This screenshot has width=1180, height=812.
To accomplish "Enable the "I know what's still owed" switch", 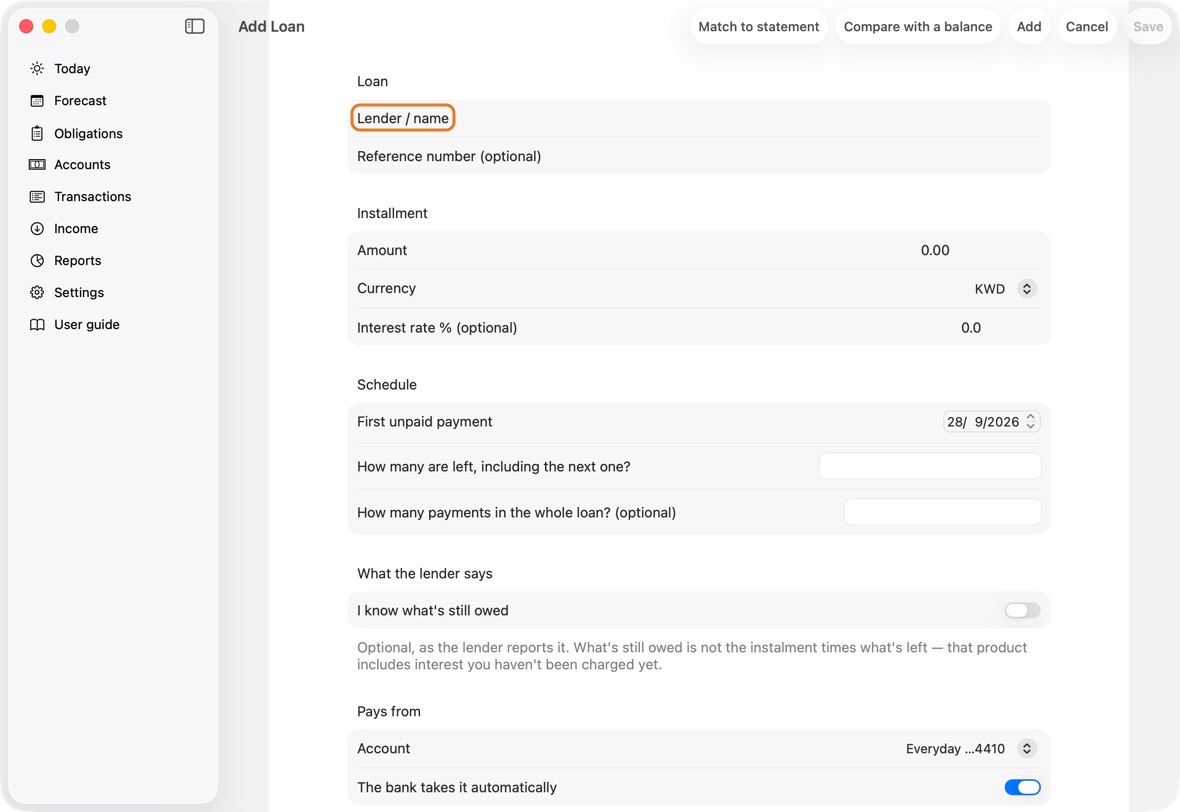I will [1022, 610].
